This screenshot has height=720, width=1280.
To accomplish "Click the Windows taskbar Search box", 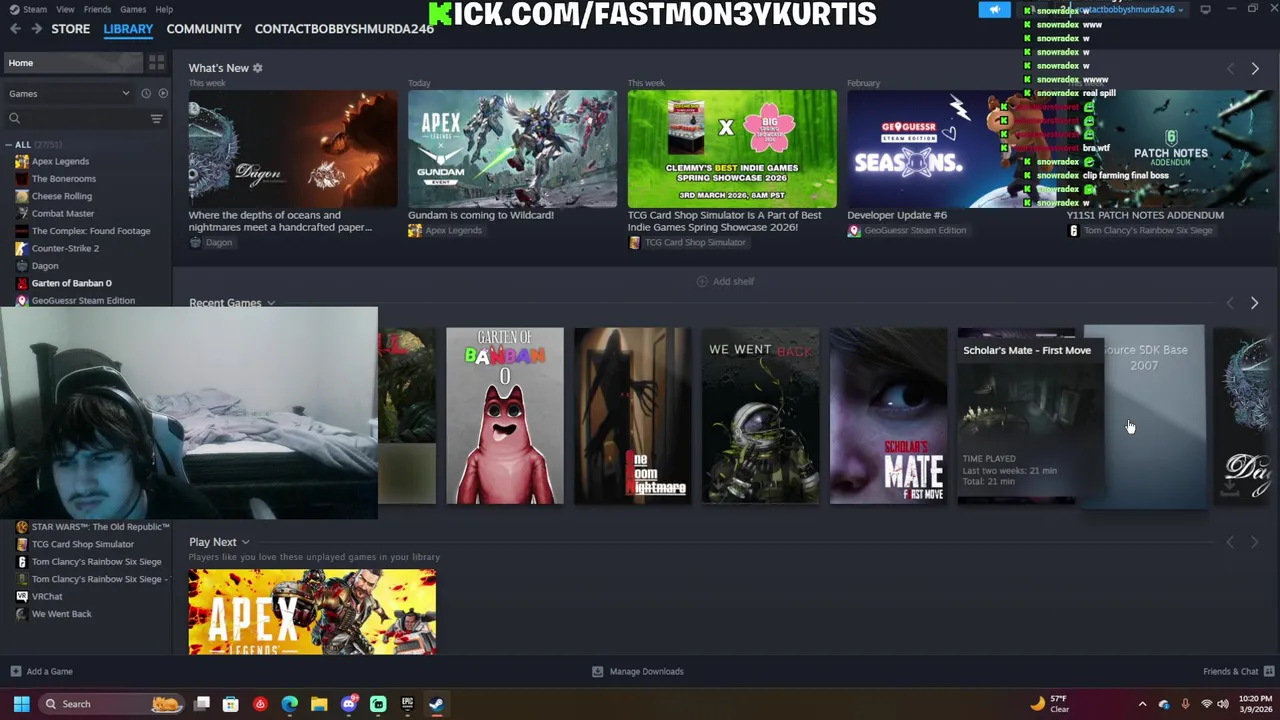I will 110,704.
